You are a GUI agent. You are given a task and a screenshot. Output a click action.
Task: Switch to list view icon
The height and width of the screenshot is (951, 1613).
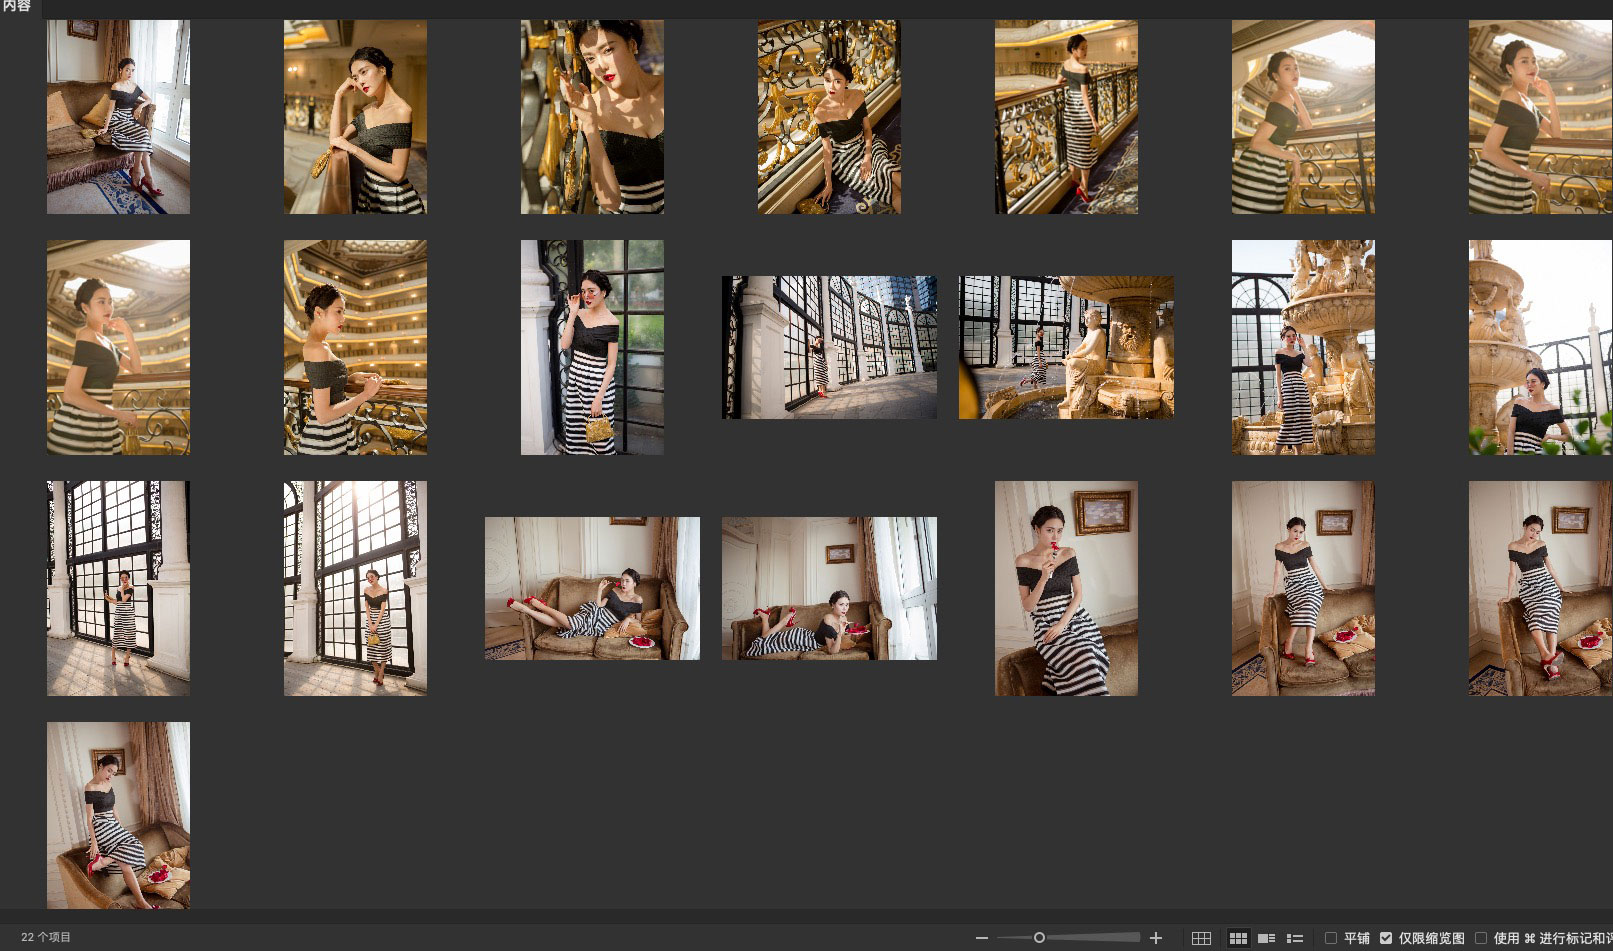pyautogui.click(x=1295, y=938)
